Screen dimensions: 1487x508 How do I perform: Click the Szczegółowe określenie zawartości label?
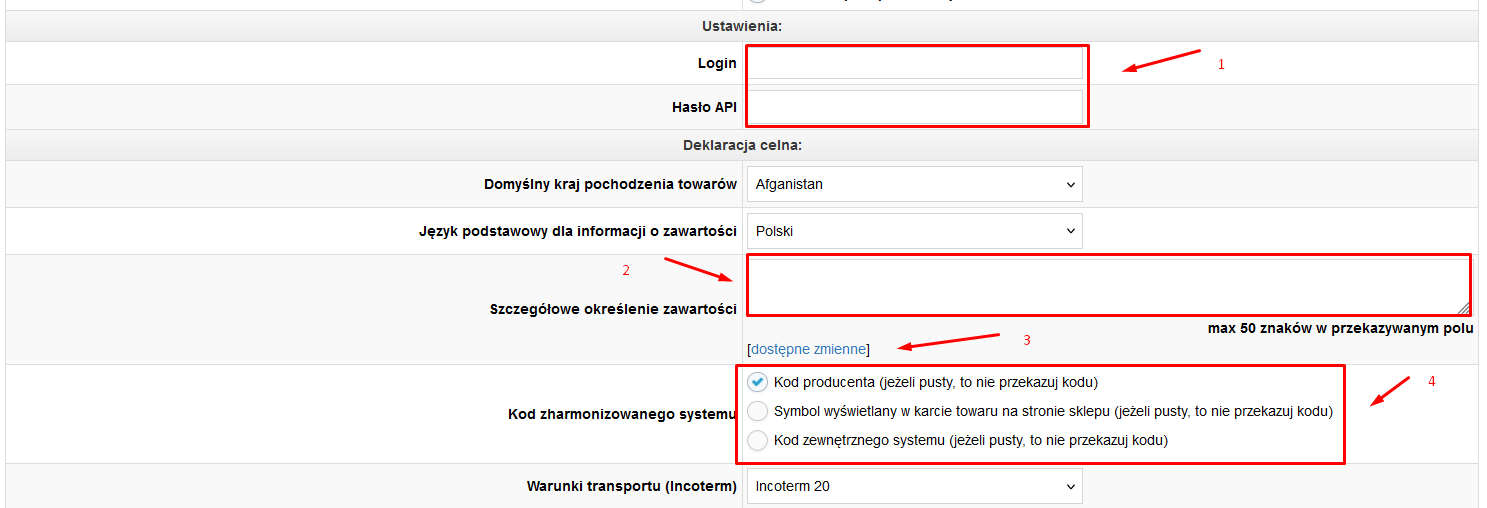613,309
